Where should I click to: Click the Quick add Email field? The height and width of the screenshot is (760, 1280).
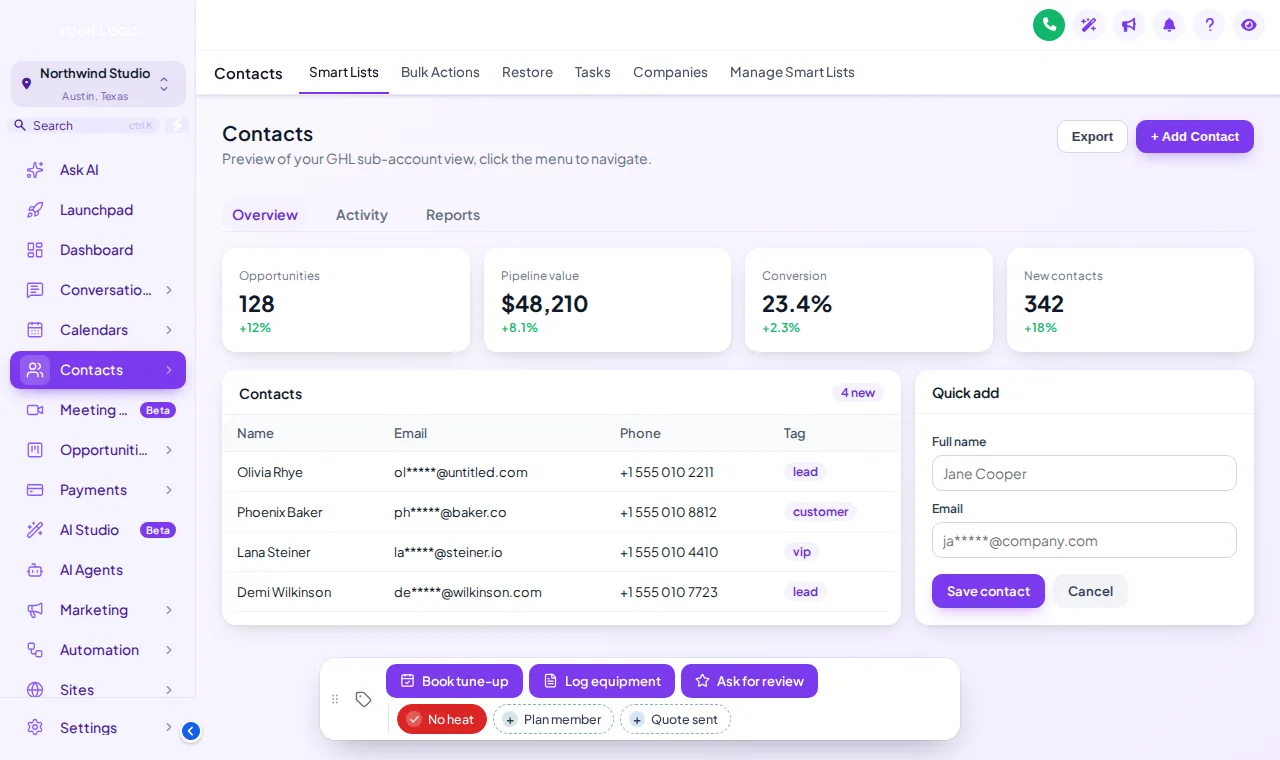(1084, 540)
